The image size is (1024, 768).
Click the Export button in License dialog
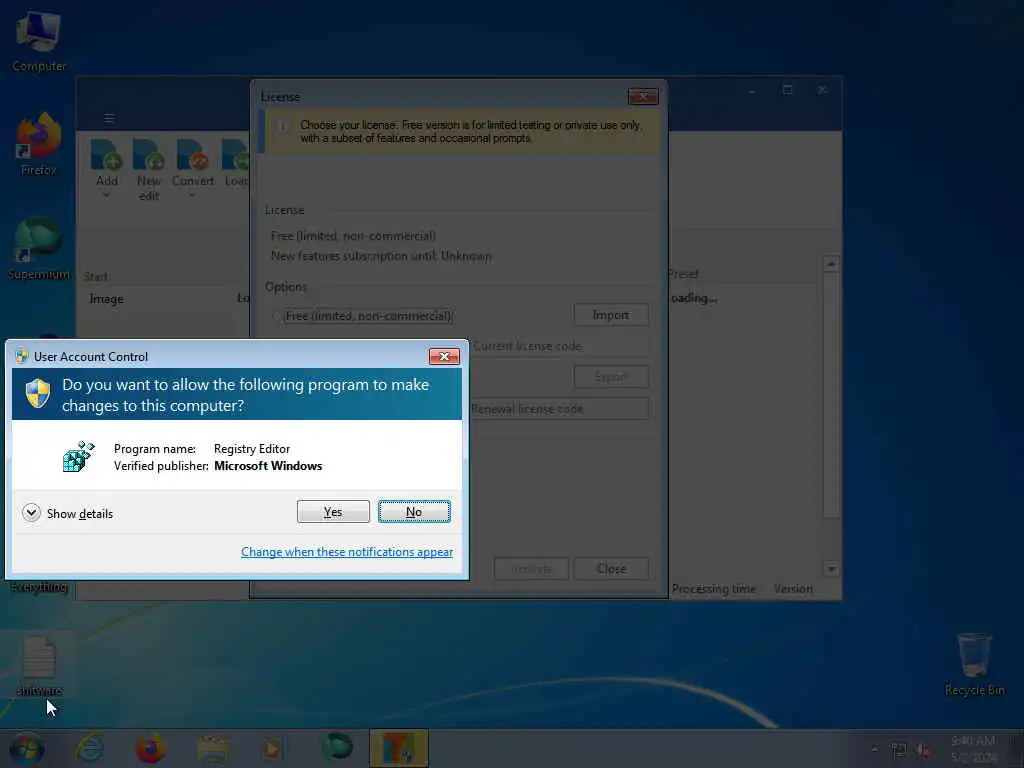[x=611, y=377]
